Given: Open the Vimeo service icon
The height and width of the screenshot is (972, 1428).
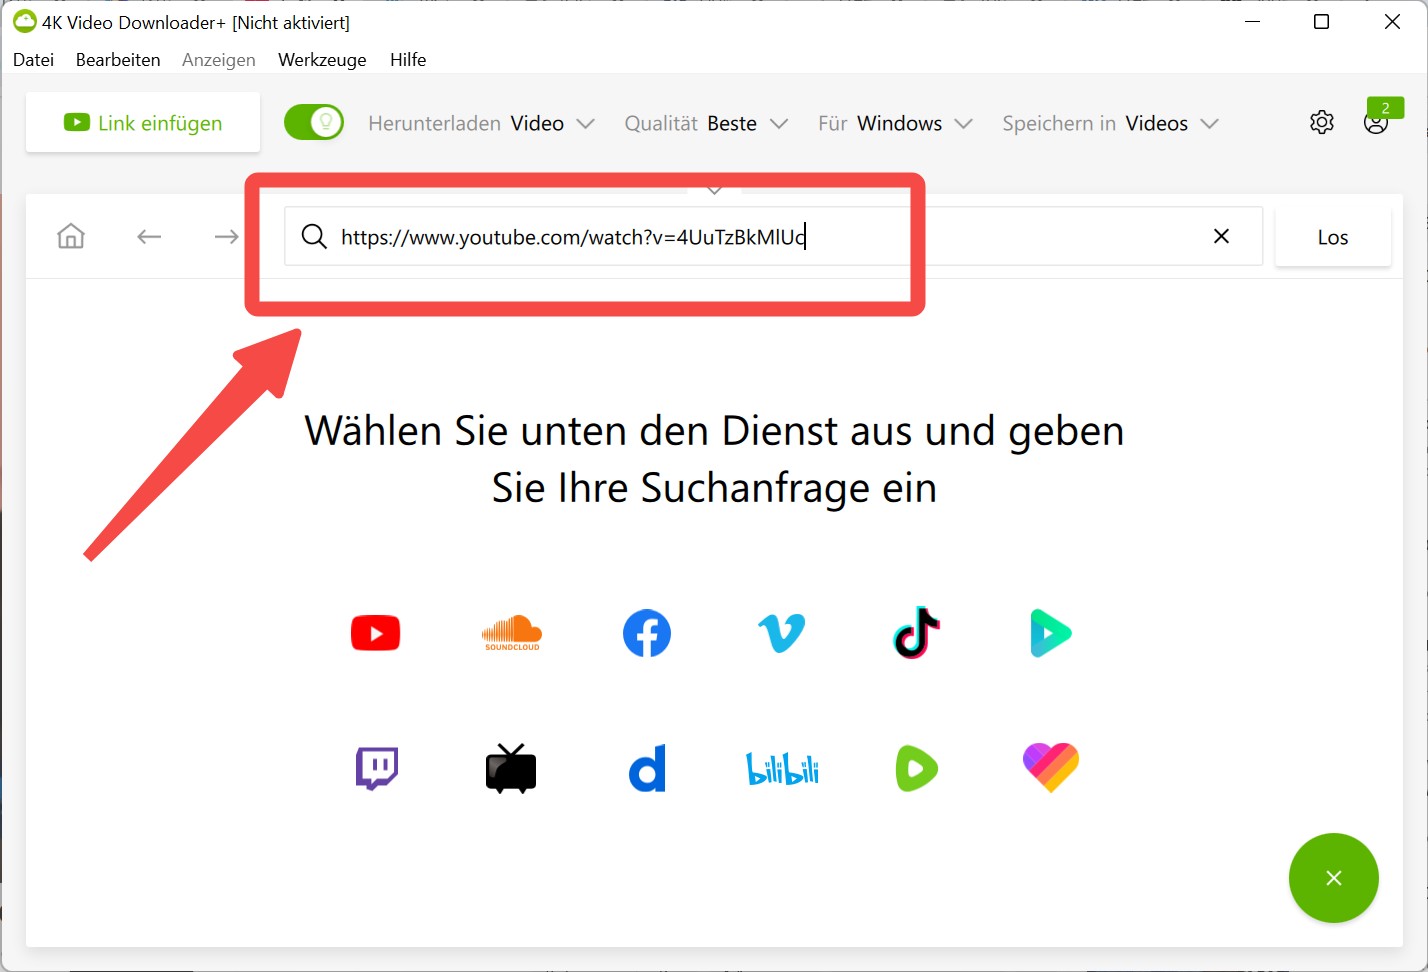Looking at the screenshot, I should (x=782, y=633).
